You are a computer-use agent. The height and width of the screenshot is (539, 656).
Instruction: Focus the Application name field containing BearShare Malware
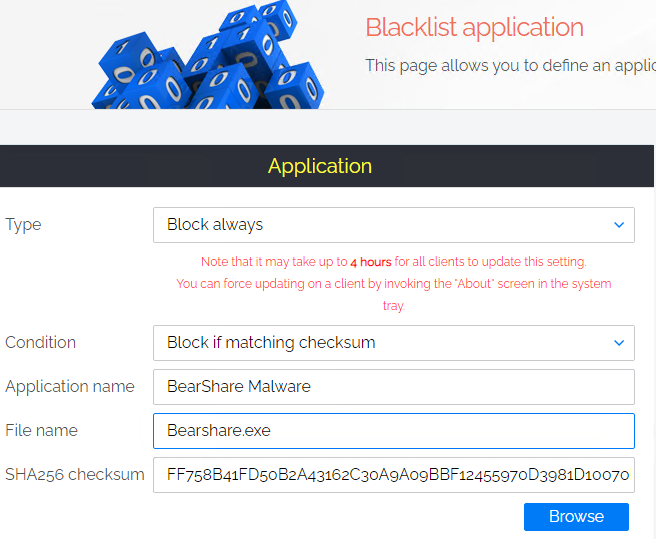(394, 387)
